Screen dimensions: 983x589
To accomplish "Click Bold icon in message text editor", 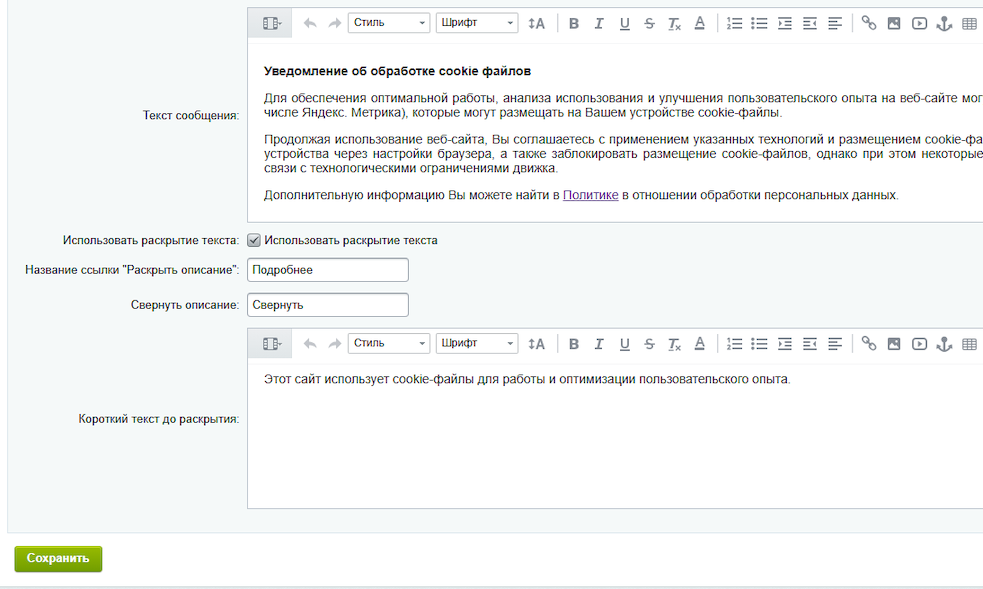I will pyautogui.click(x=574, y=23).
